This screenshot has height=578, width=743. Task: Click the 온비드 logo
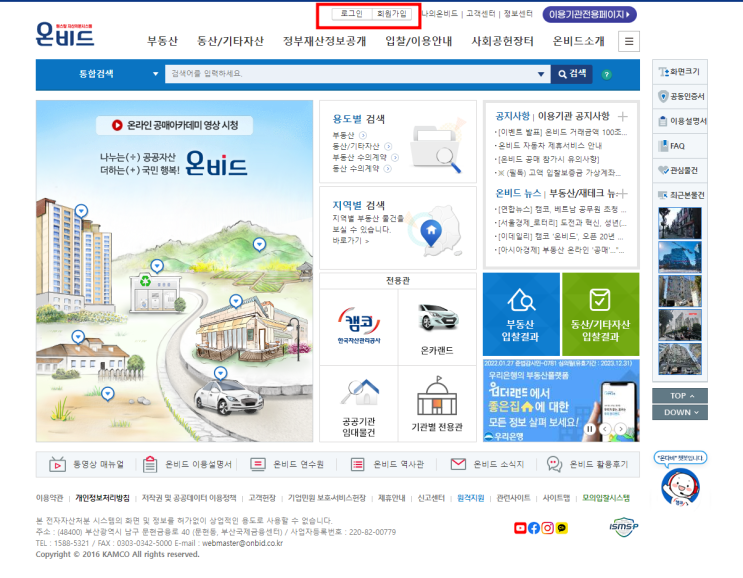65,35
